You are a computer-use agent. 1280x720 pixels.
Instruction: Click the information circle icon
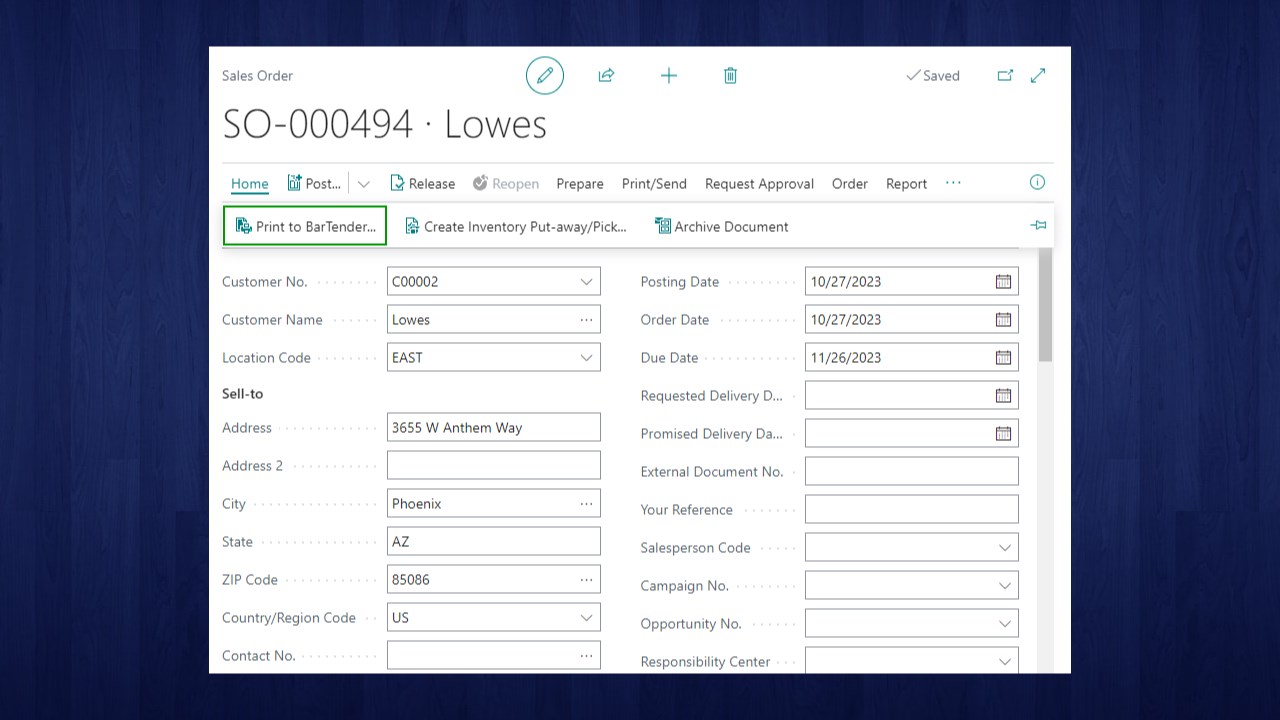(1037, 182)
